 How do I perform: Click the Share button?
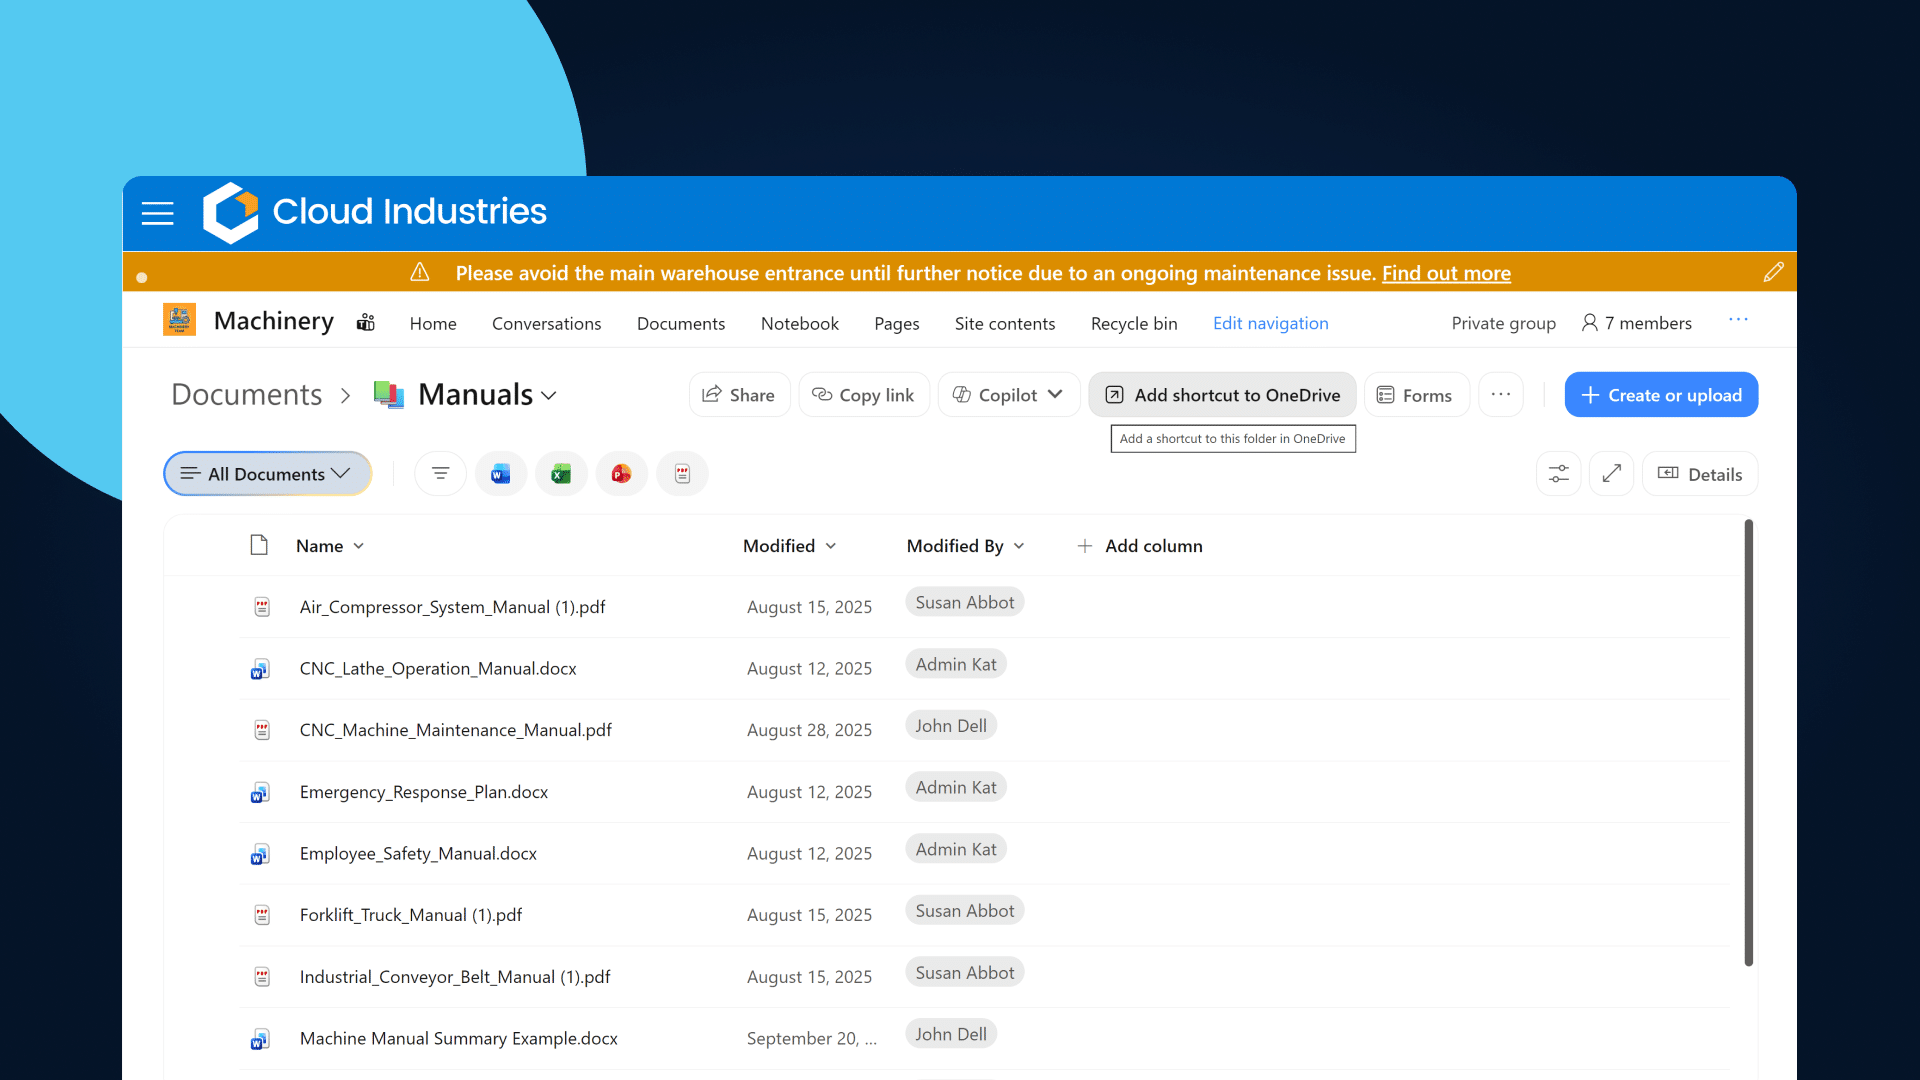point(739,395)
